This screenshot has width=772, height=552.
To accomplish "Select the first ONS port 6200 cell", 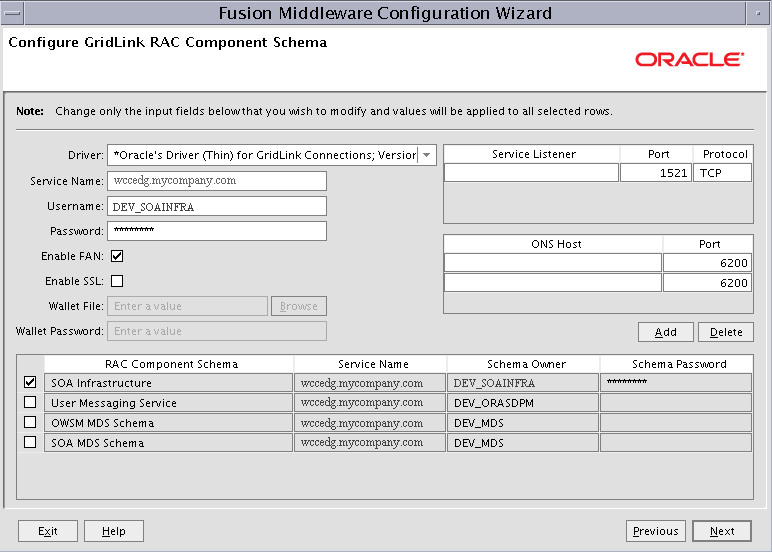I will 707,263.
